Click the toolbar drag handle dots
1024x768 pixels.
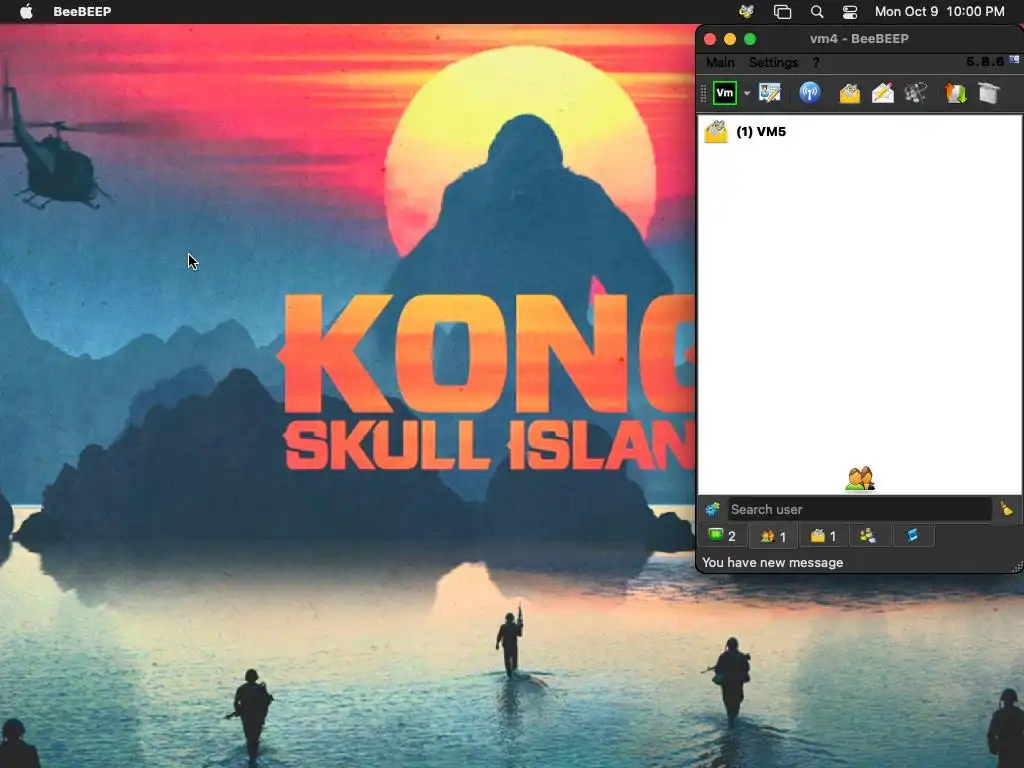click(x=703, y=93)
